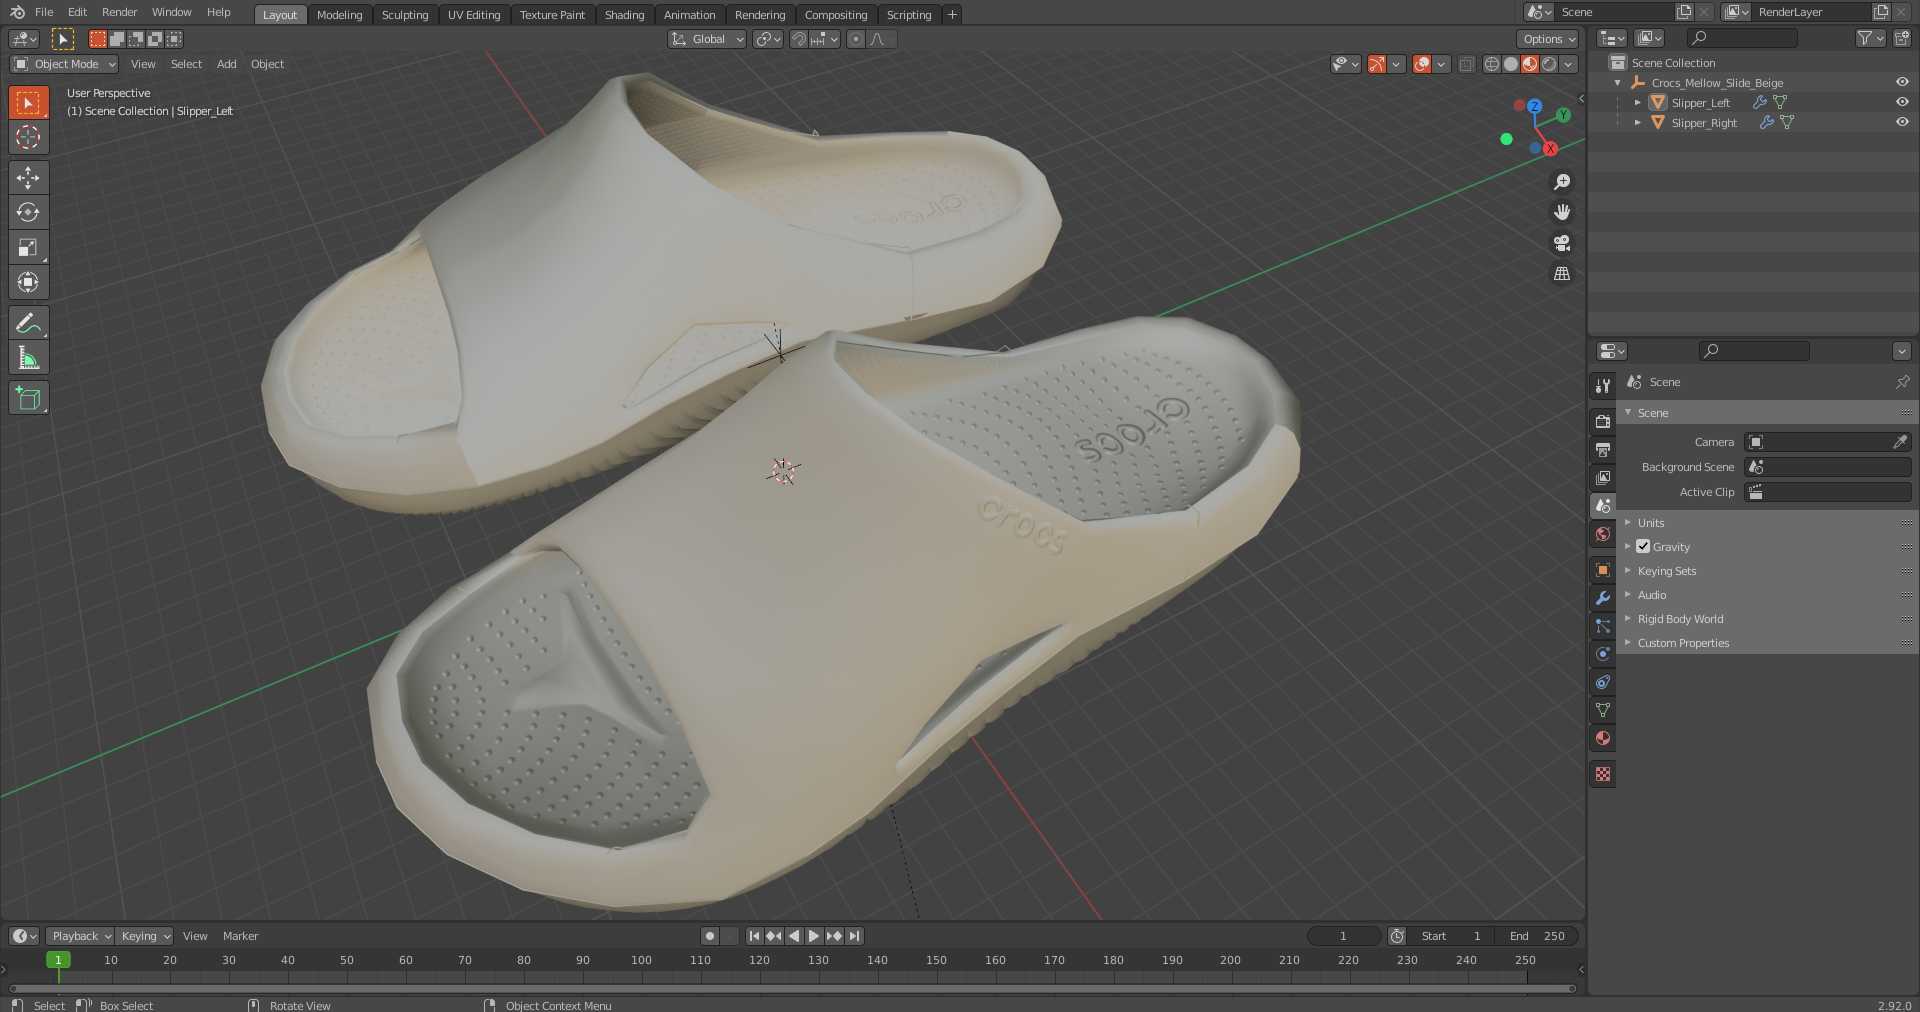Image resolution: width=1920 pixels, height=1012 pixels.
Task: Expand the Slipper_Left tree item
Action: point(1637,102)
